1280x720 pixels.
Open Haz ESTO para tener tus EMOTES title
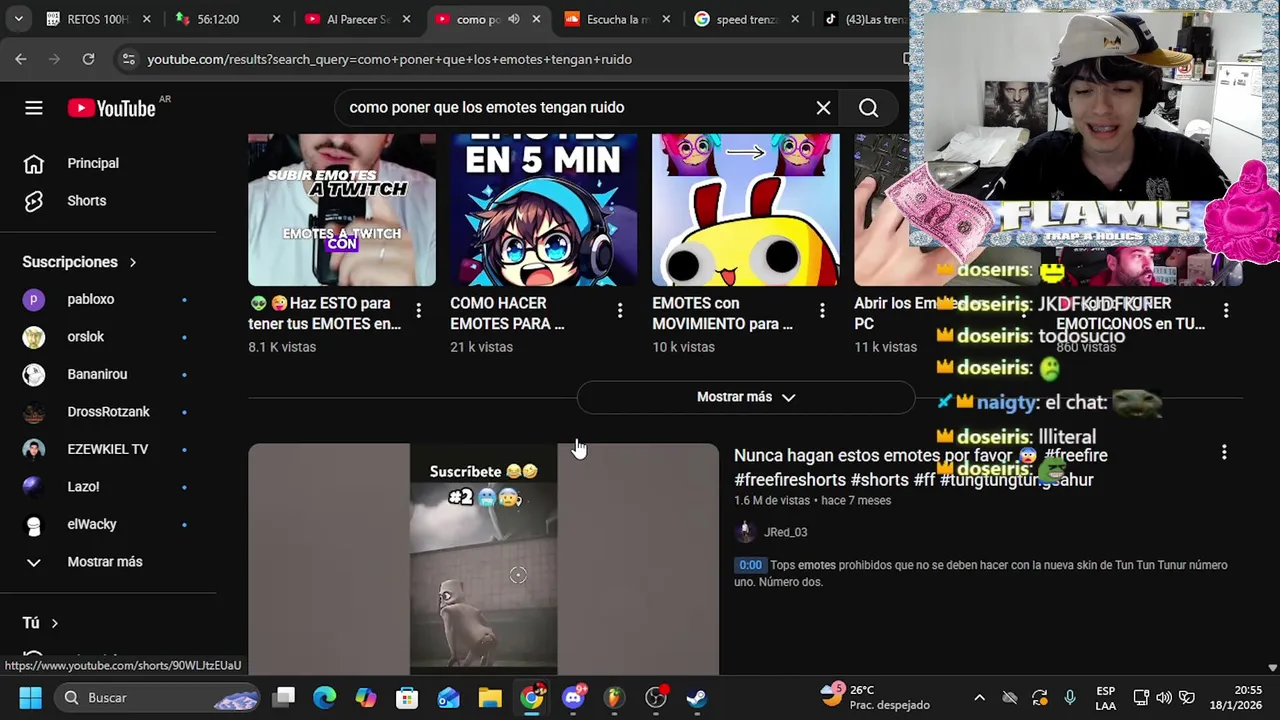324,313
